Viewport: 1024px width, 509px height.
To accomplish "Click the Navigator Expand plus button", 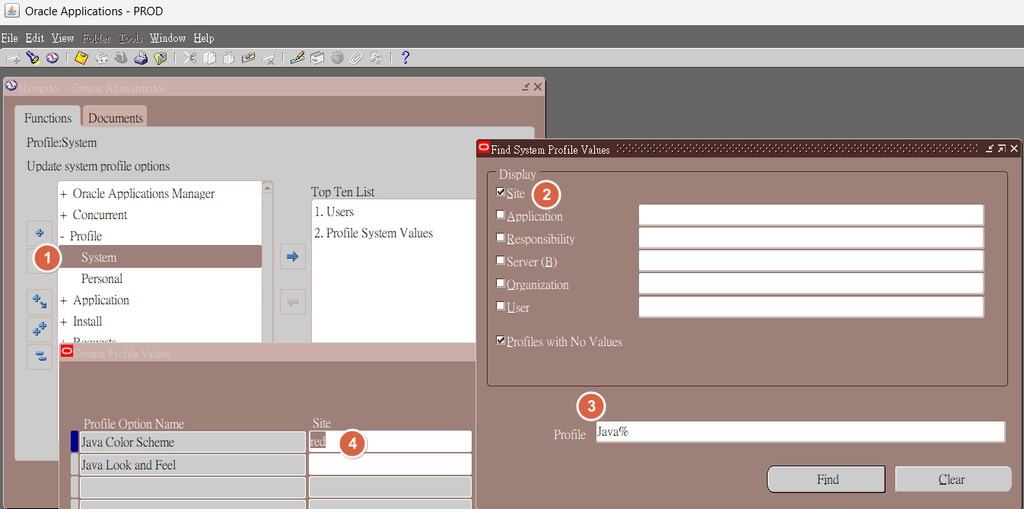I will (39, 233).
